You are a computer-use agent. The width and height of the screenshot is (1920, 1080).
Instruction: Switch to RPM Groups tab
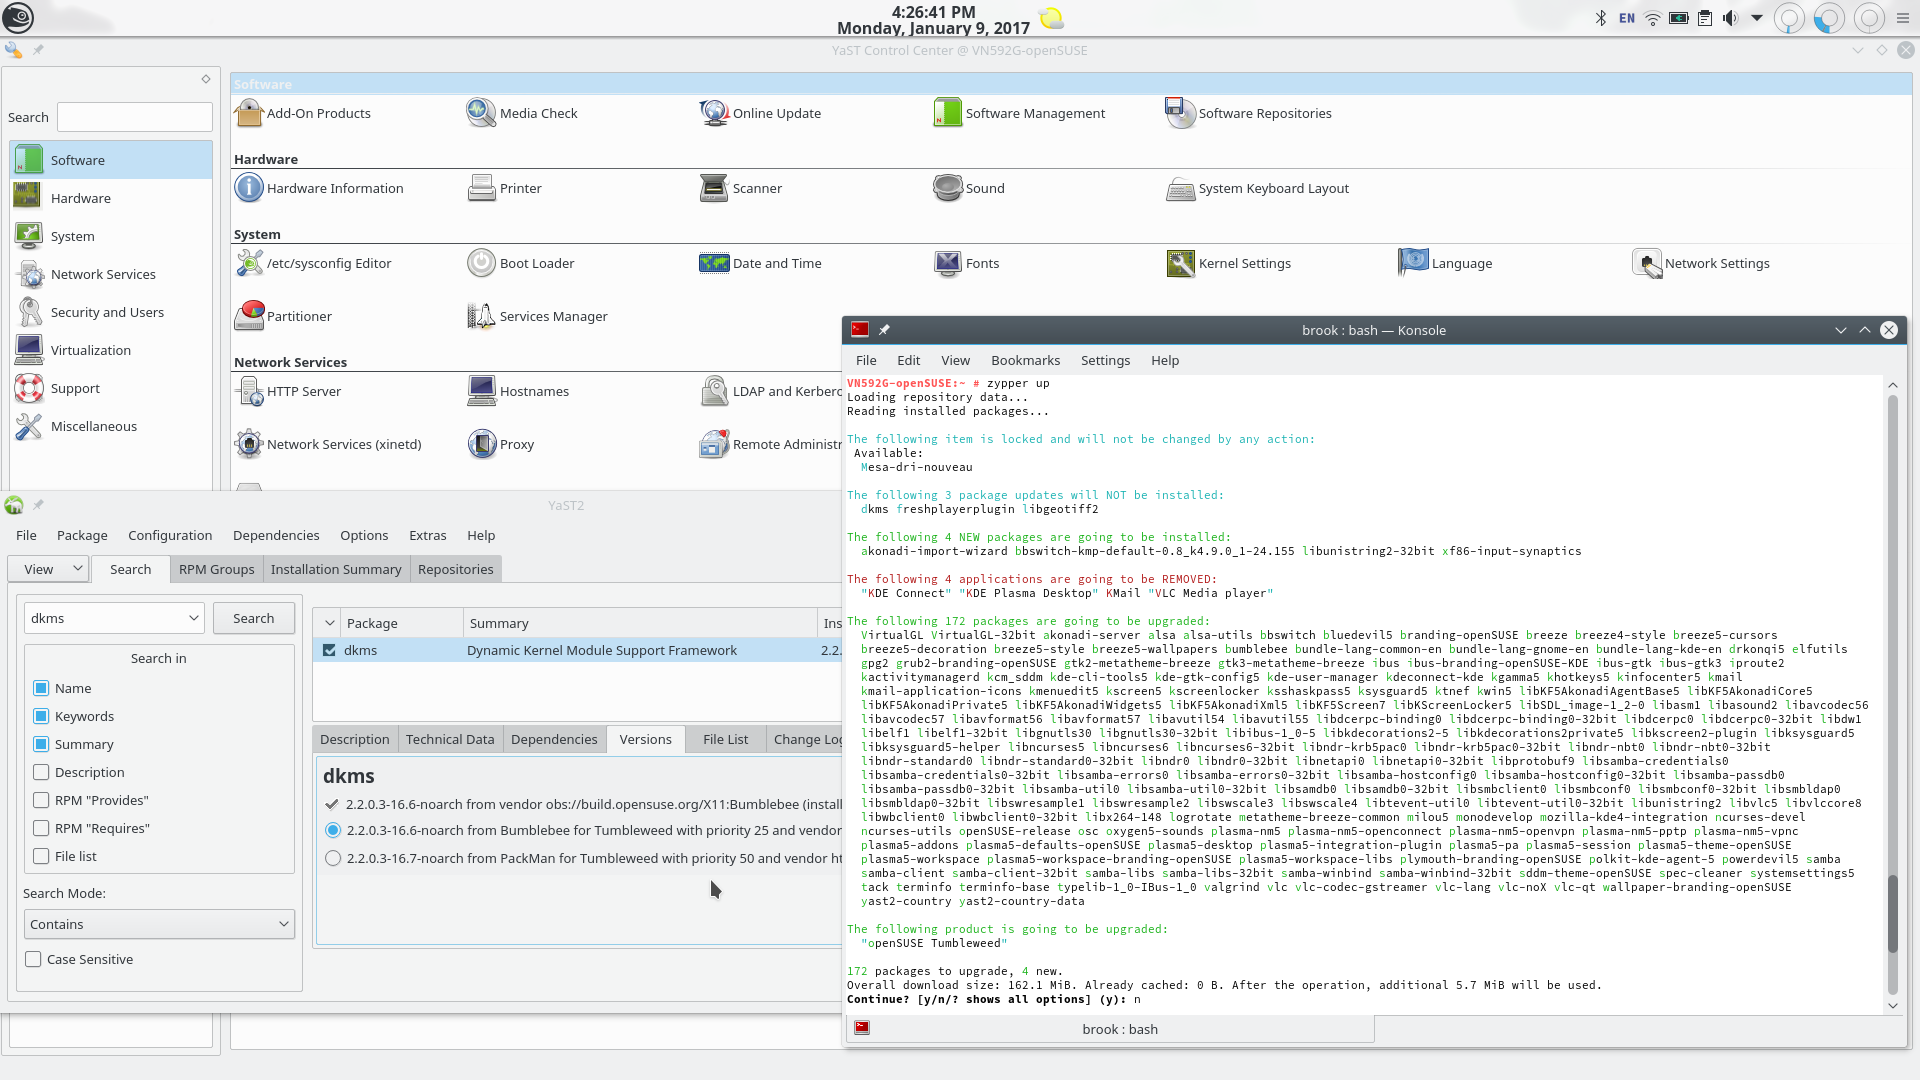[216, 569]
